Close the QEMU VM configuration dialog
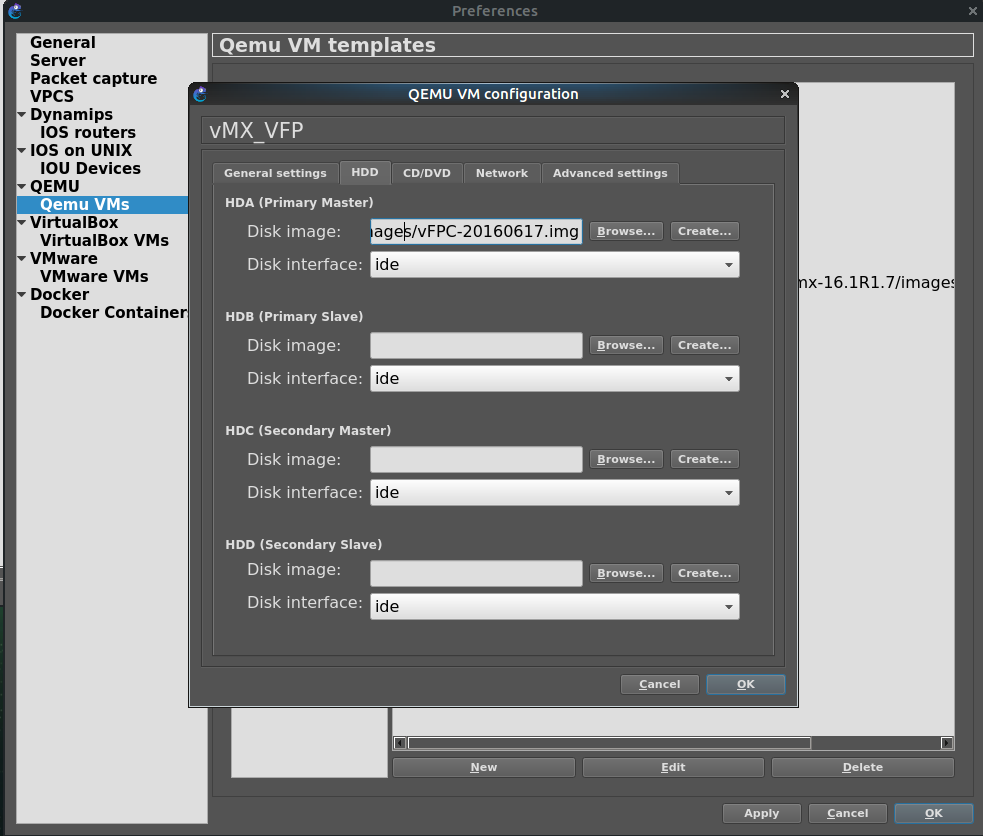Viewport: 983px width, 836px height. point(785,94)
